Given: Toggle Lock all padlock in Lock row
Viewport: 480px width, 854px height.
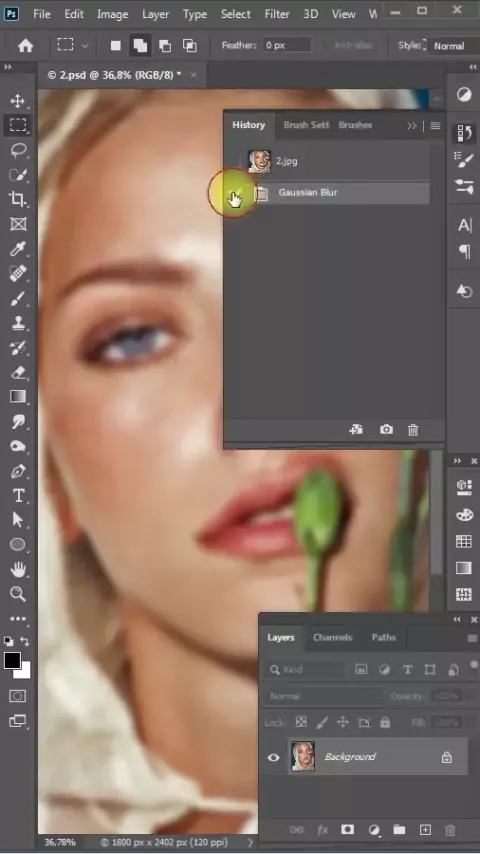Looking at the screenshot, I should tap(385, 722).
